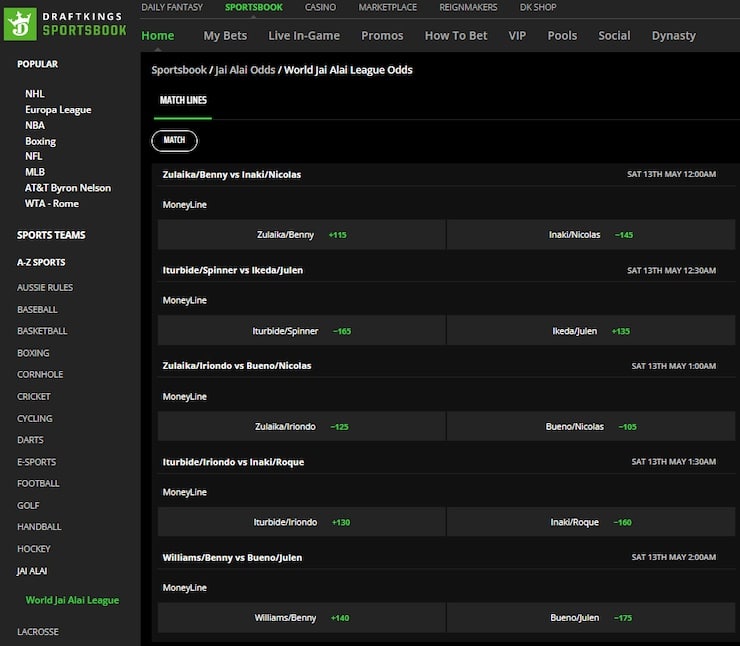
Task: Click Jai Alai Odds breadcrumb
Action: point(245,70)
